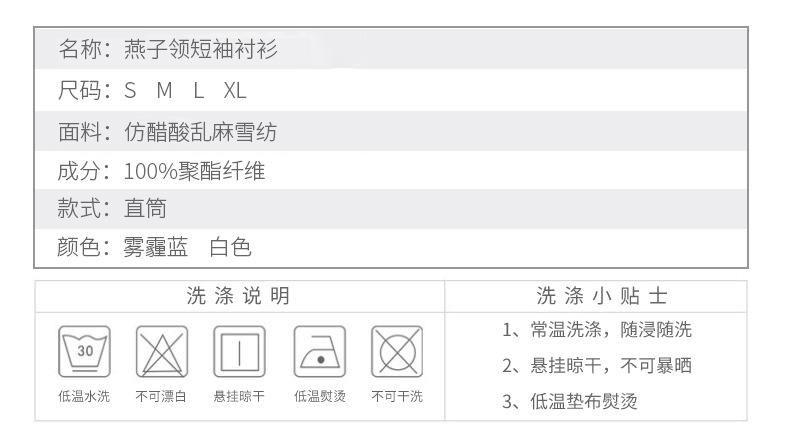This screenshot has height=432, width=790.
Task: Select size M in the size row
Action: tap(164, 90)
